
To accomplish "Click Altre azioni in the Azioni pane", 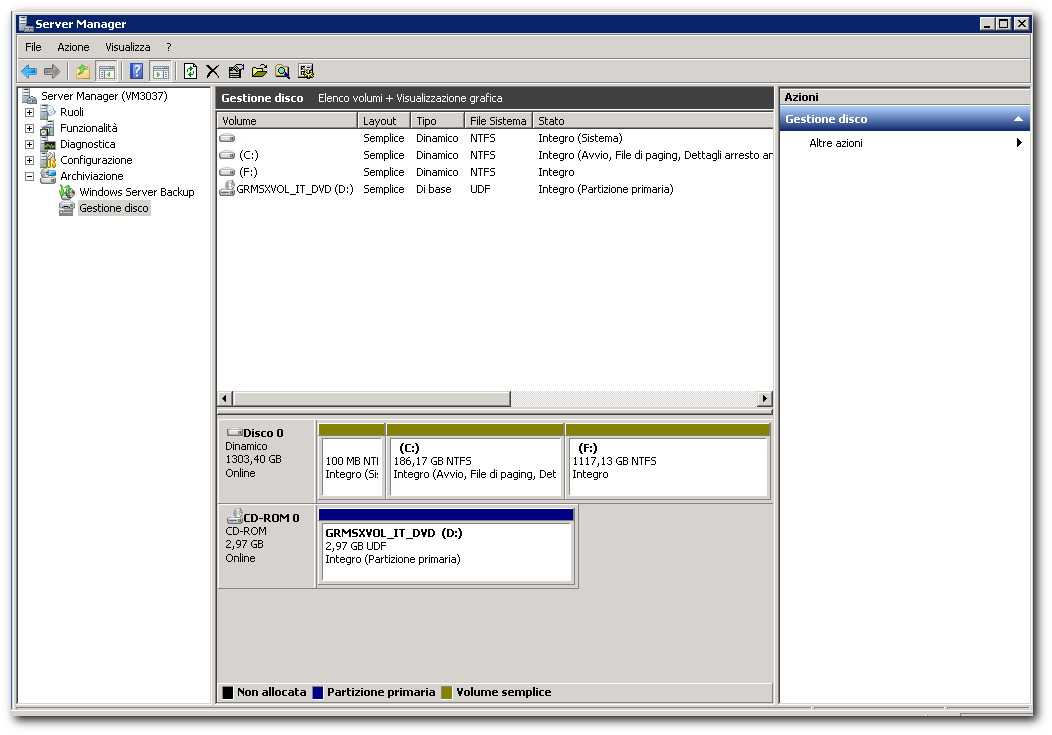I will (x=835, y=143).
